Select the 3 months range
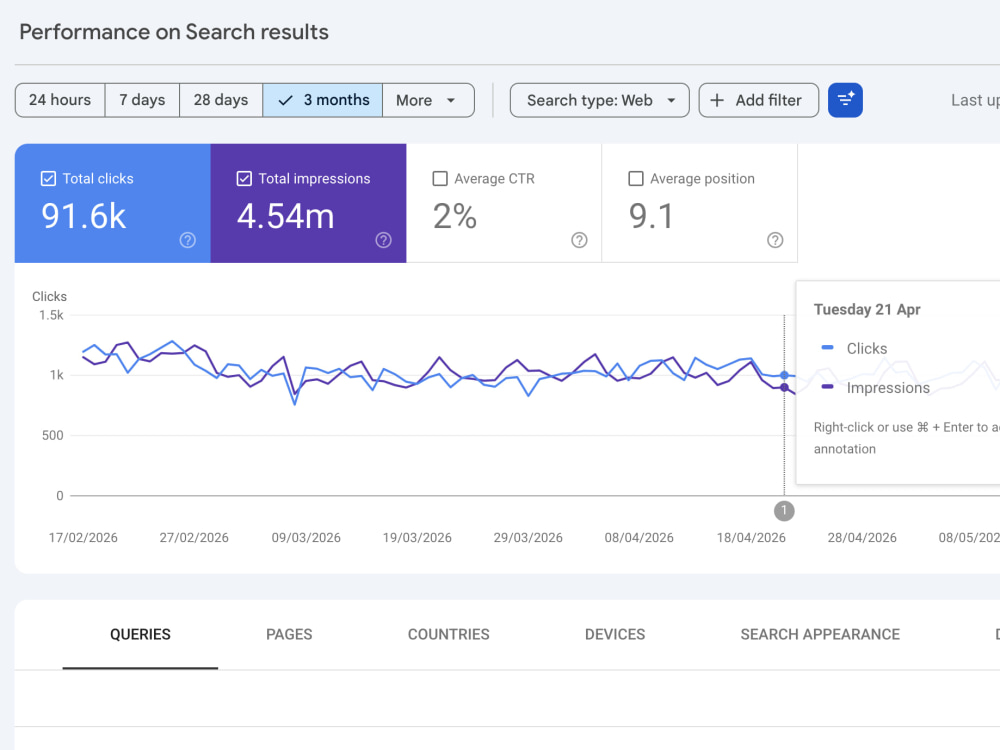1000x750 pixels. pyautogui.click(x=323, y=100)
